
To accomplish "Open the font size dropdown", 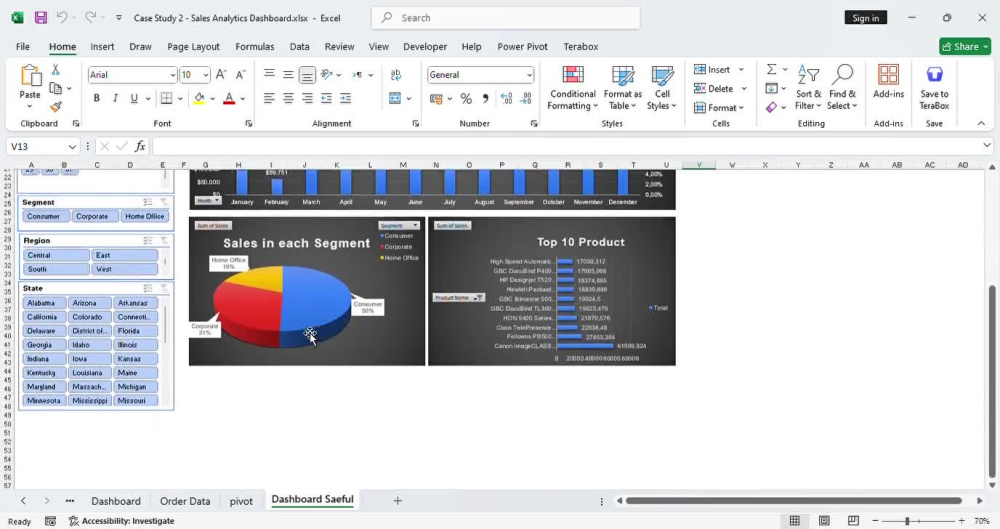I will tap(206, 75).
